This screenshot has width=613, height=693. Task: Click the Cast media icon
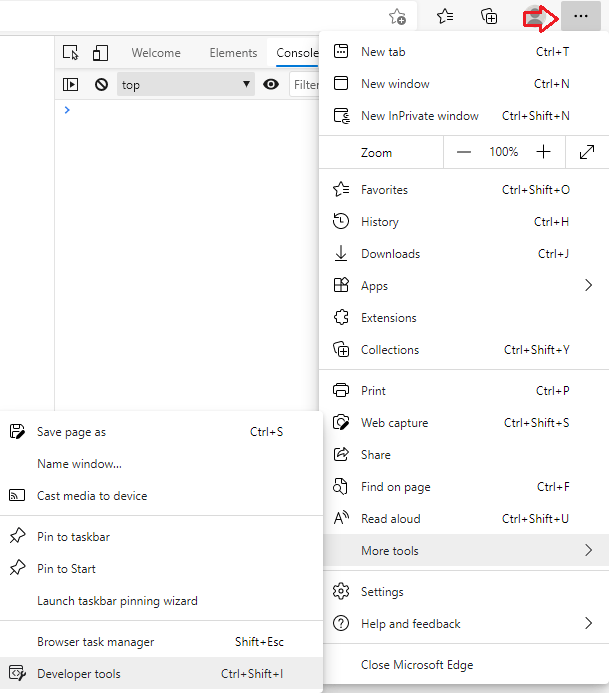(x=17, y=495)
